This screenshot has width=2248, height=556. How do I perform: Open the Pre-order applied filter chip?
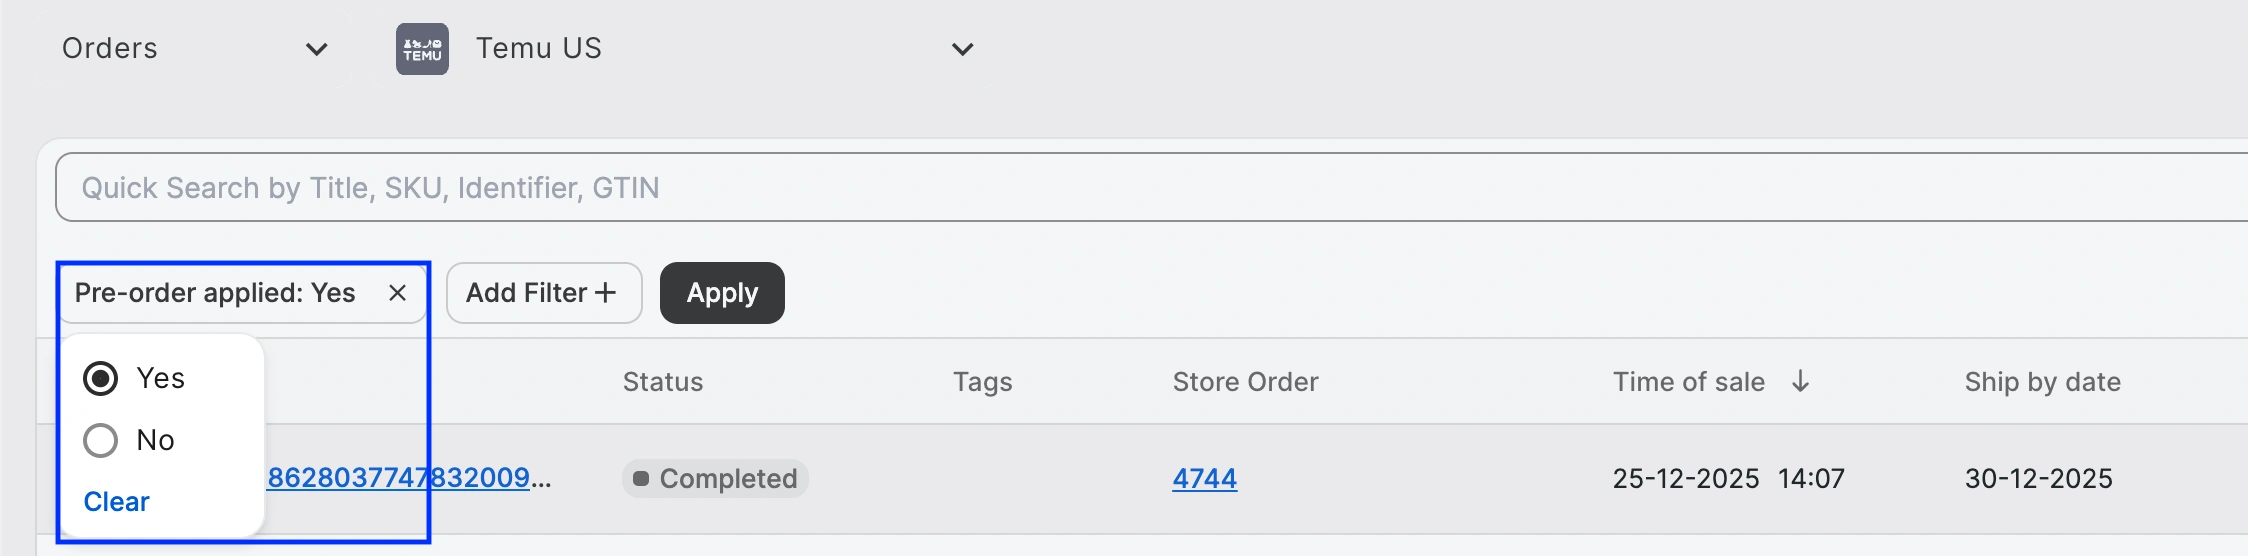[x=215, y=293]
